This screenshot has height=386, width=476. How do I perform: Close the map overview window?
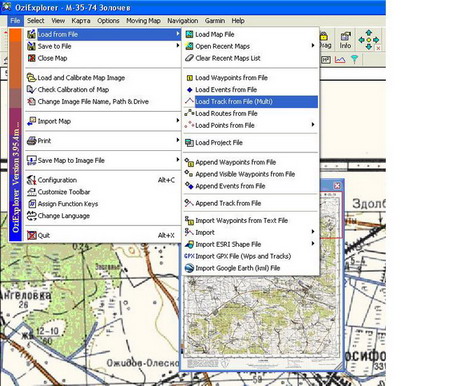(x=337, y=186)
